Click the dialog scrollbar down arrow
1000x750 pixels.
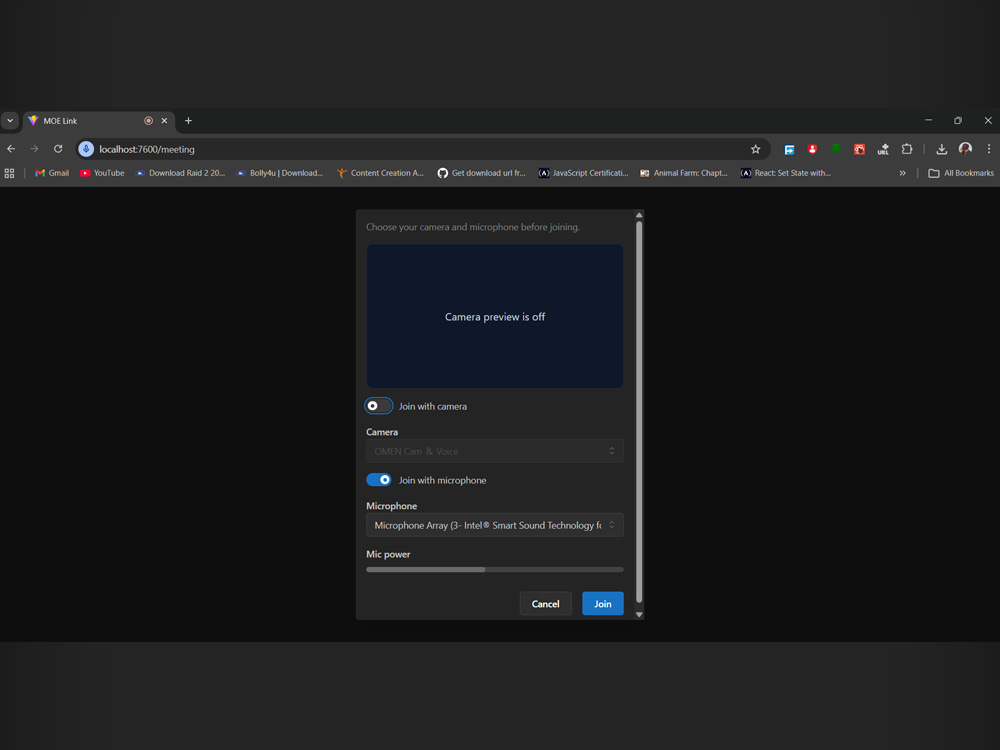pyautogui.click(x=639, y=615)
